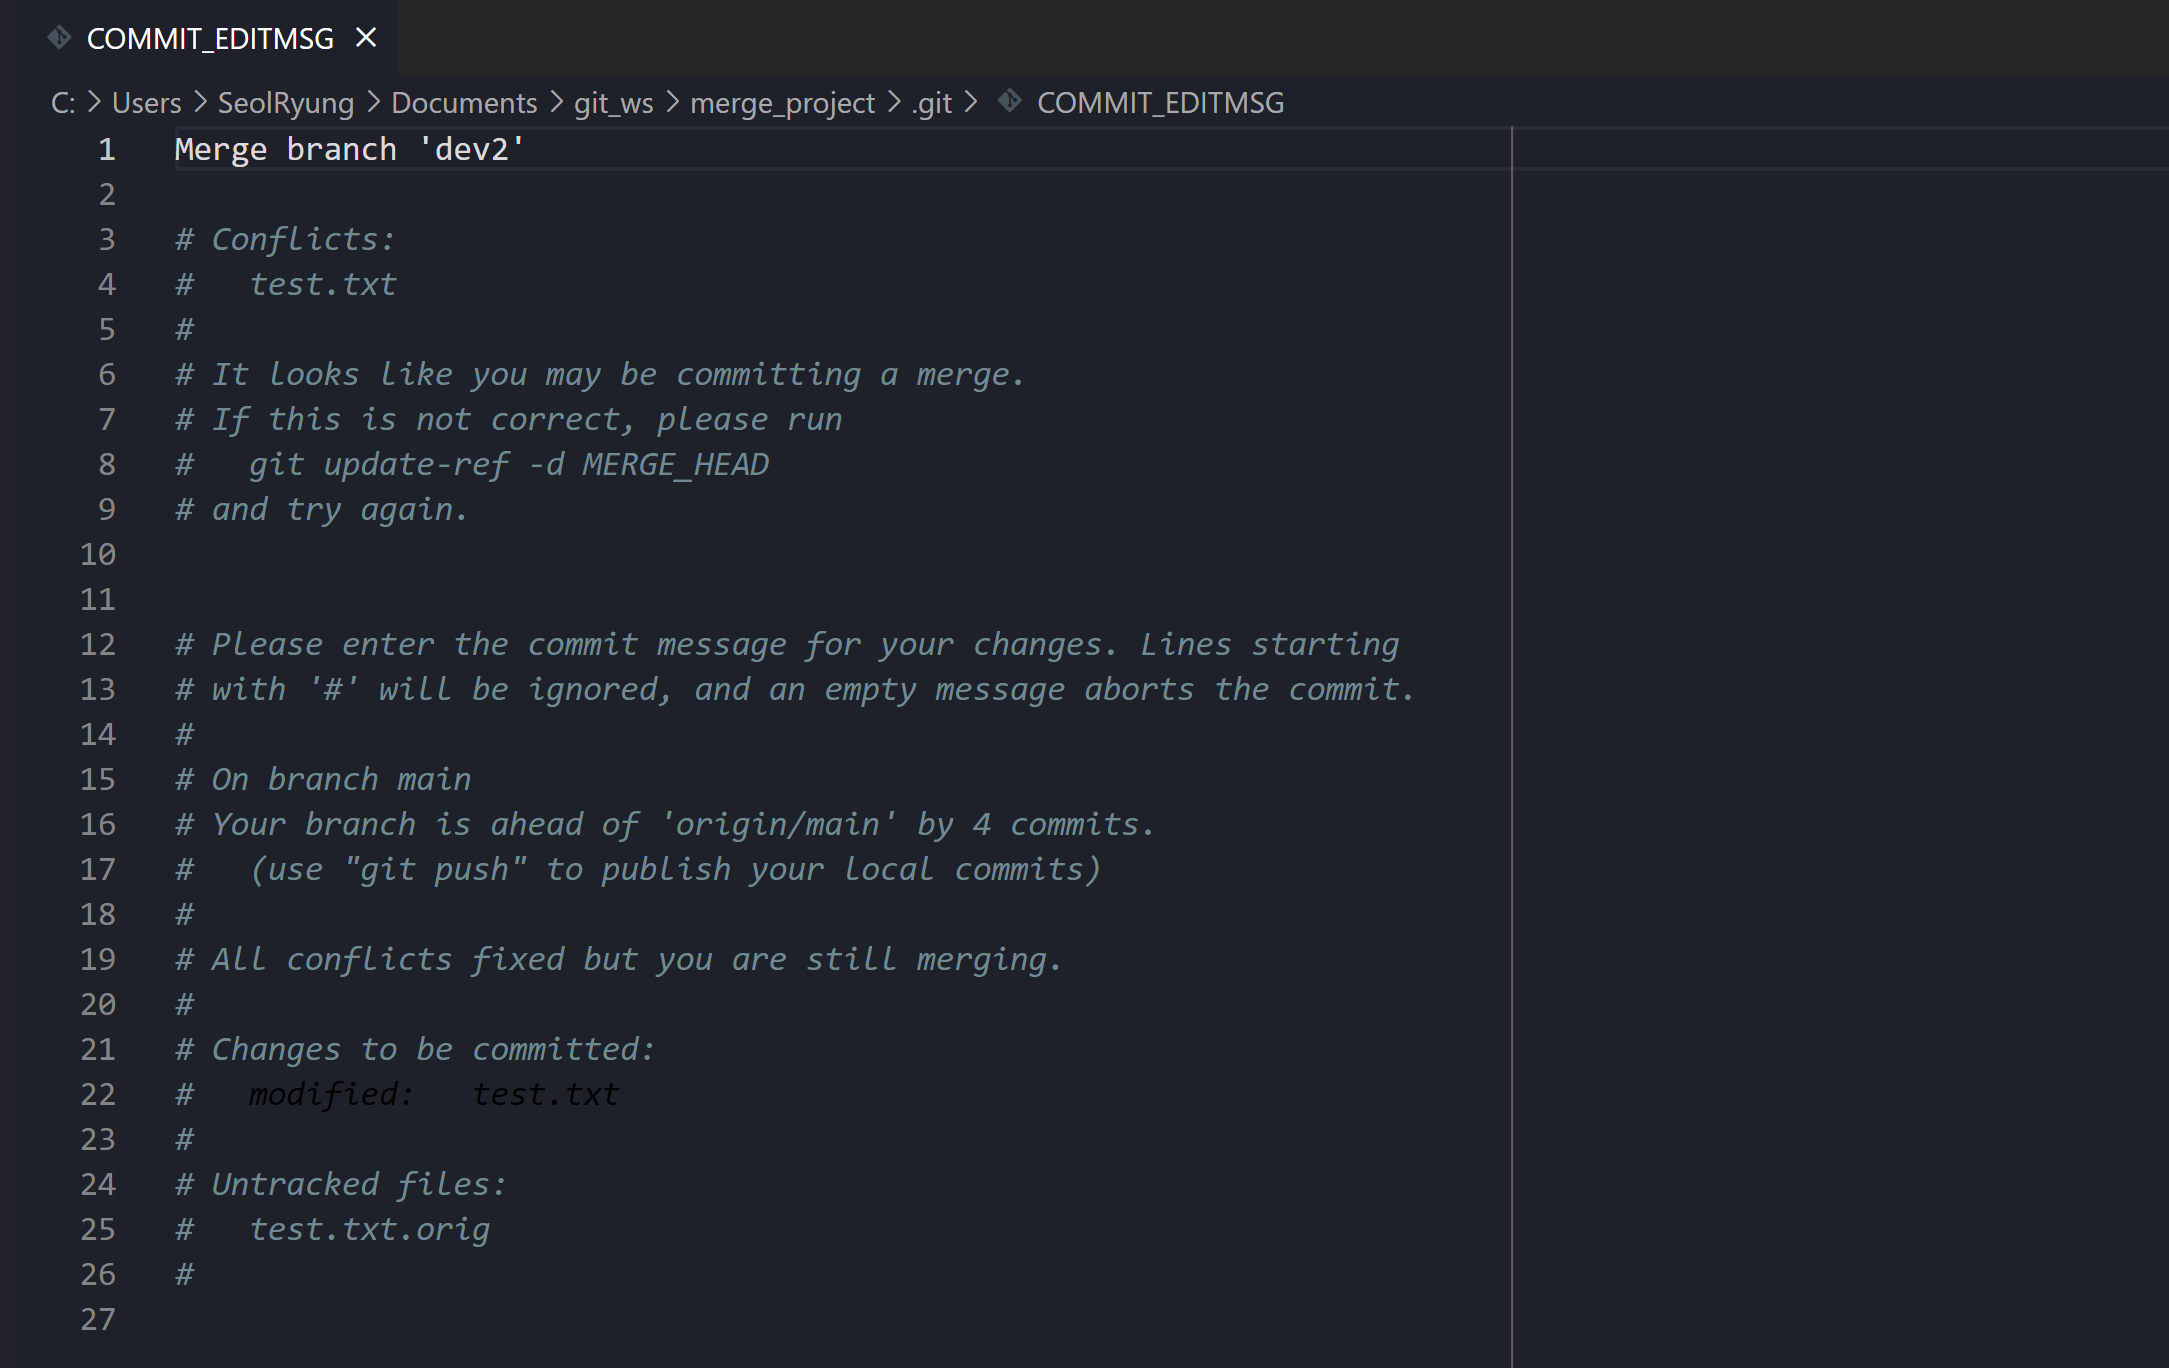This screenshot has height=1368, width=2169.
Task: Click inside empty line 27
Action: (840, 1320)
